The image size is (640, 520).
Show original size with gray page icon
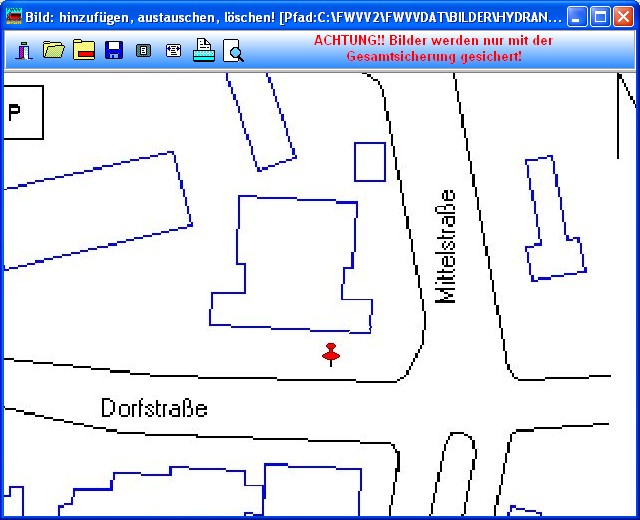143,51
